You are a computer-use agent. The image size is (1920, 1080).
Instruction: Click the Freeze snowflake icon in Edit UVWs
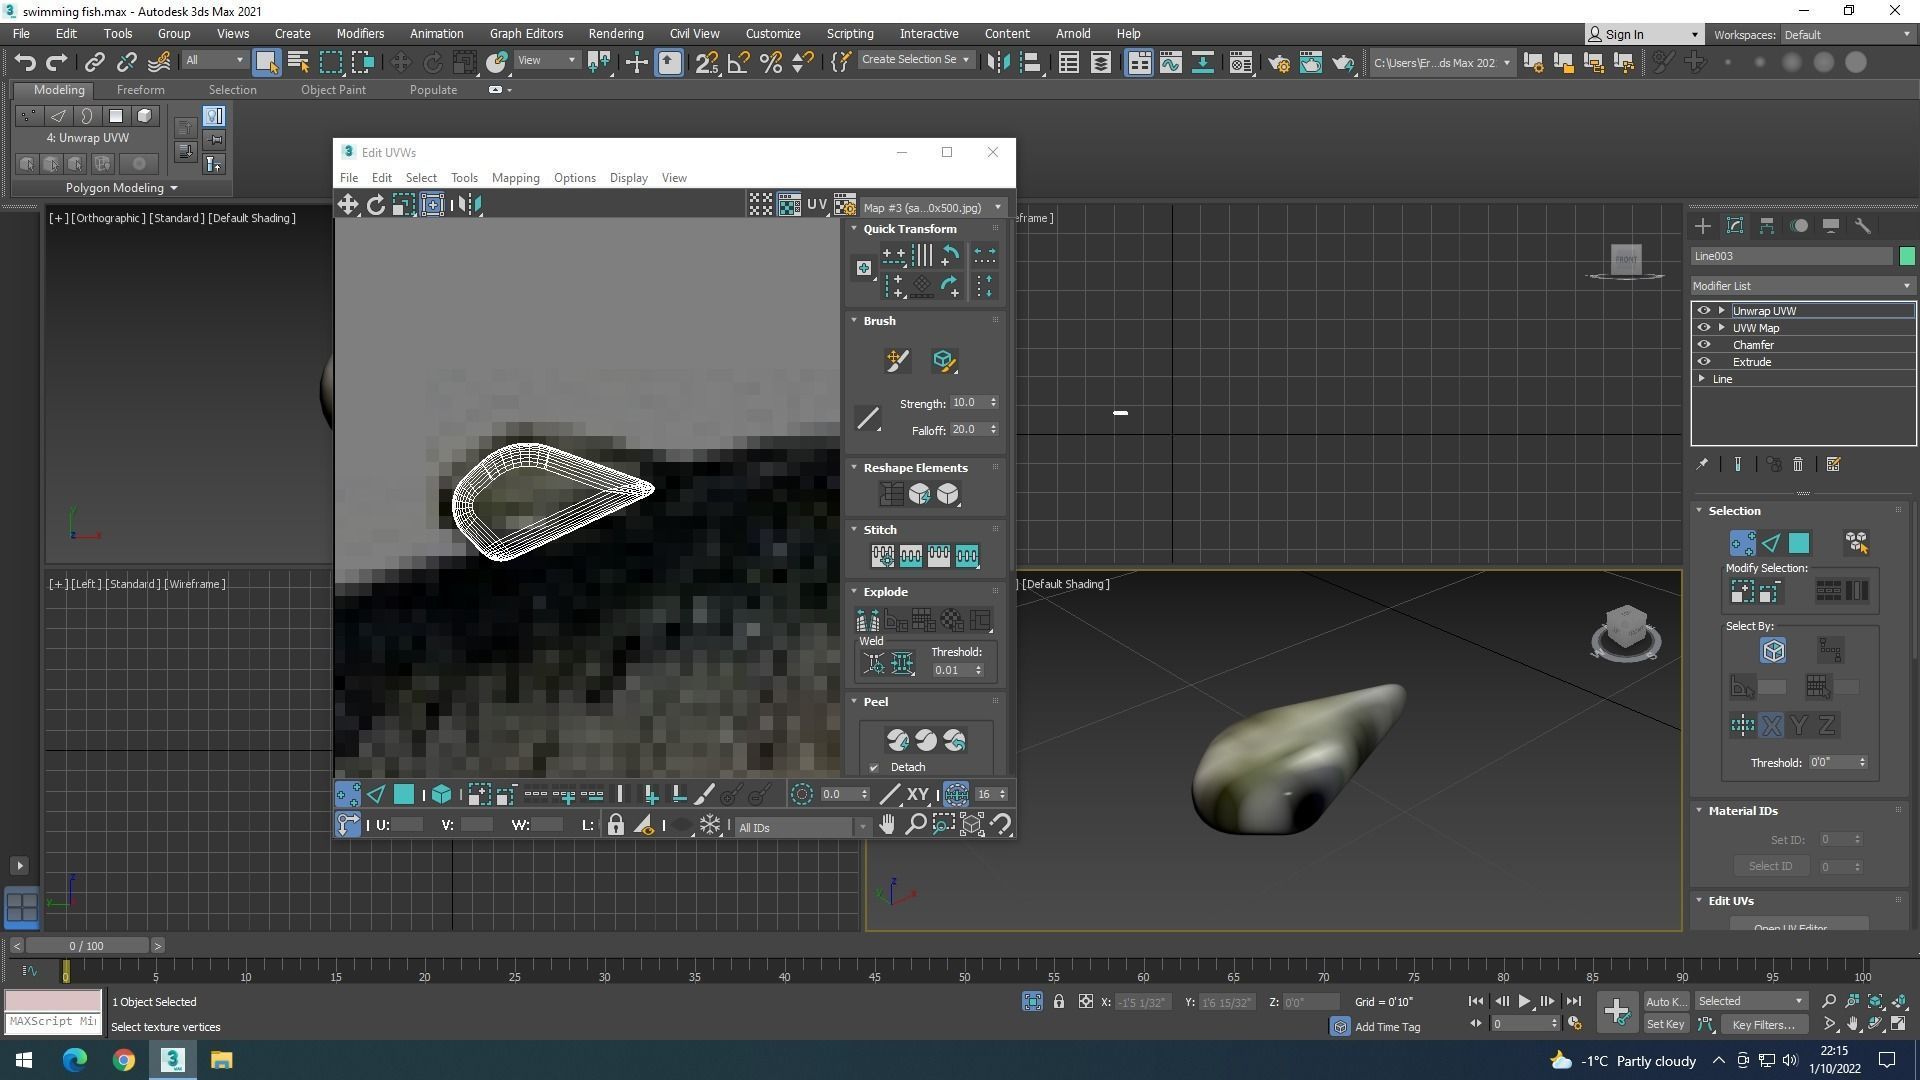(710, 826)
